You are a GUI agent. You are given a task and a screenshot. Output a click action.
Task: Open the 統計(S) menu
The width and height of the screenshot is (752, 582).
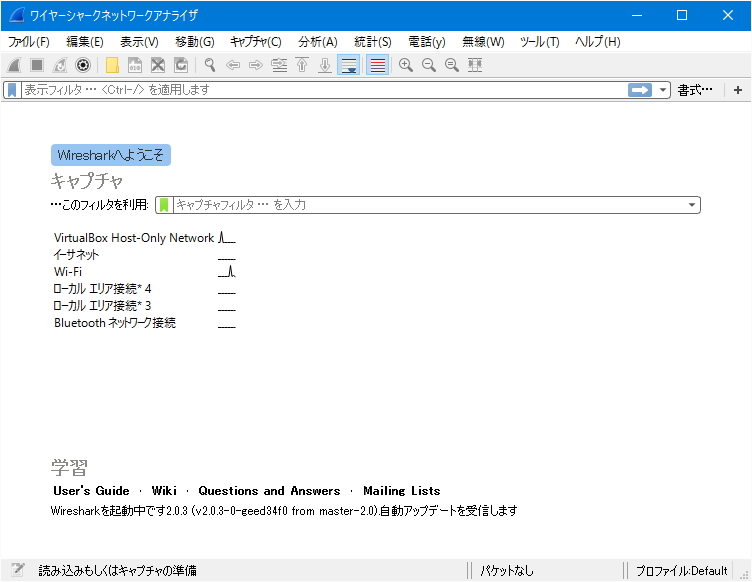pyautogui.click(x=373, y=42)
